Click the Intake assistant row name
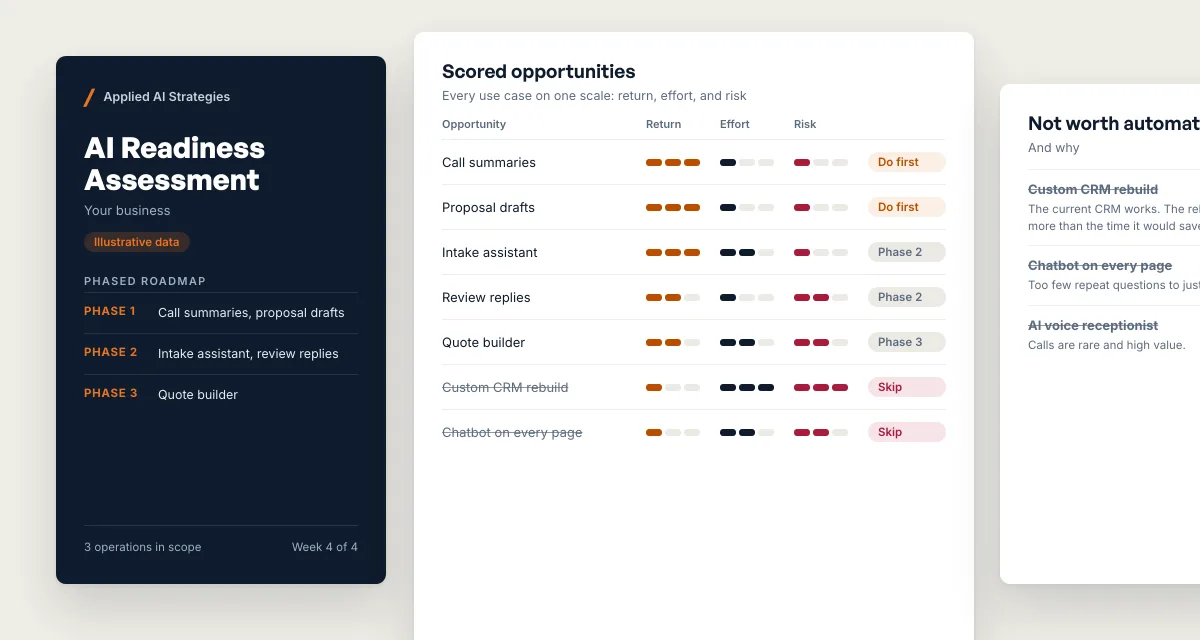This screenshot has height=640, width=1200. point(490,253)
